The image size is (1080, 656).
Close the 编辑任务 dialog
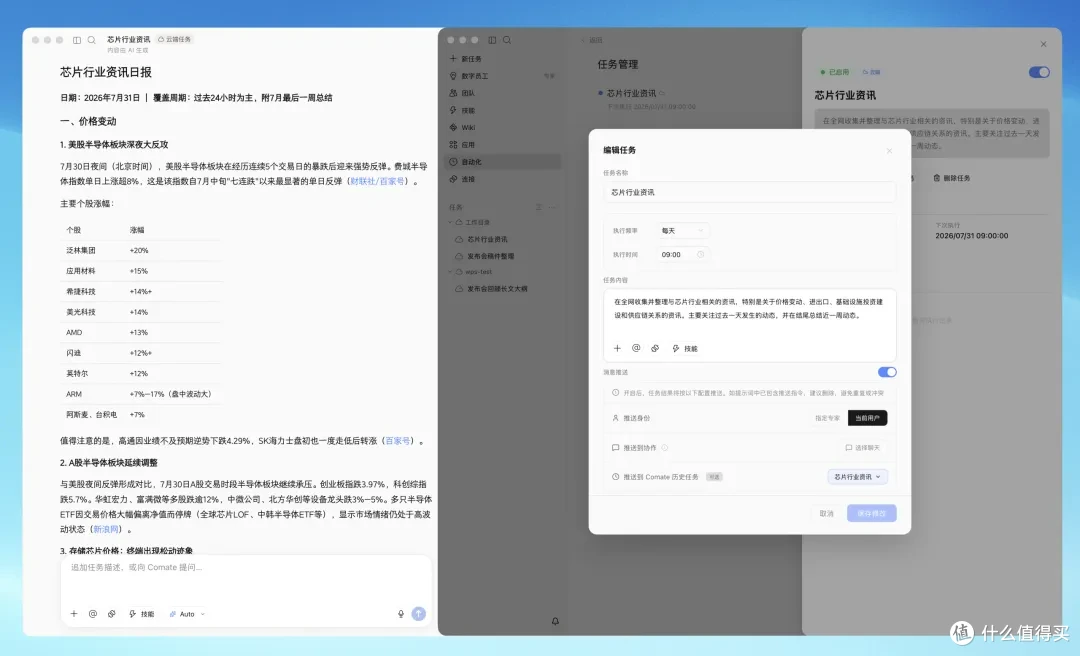point(889,150)
